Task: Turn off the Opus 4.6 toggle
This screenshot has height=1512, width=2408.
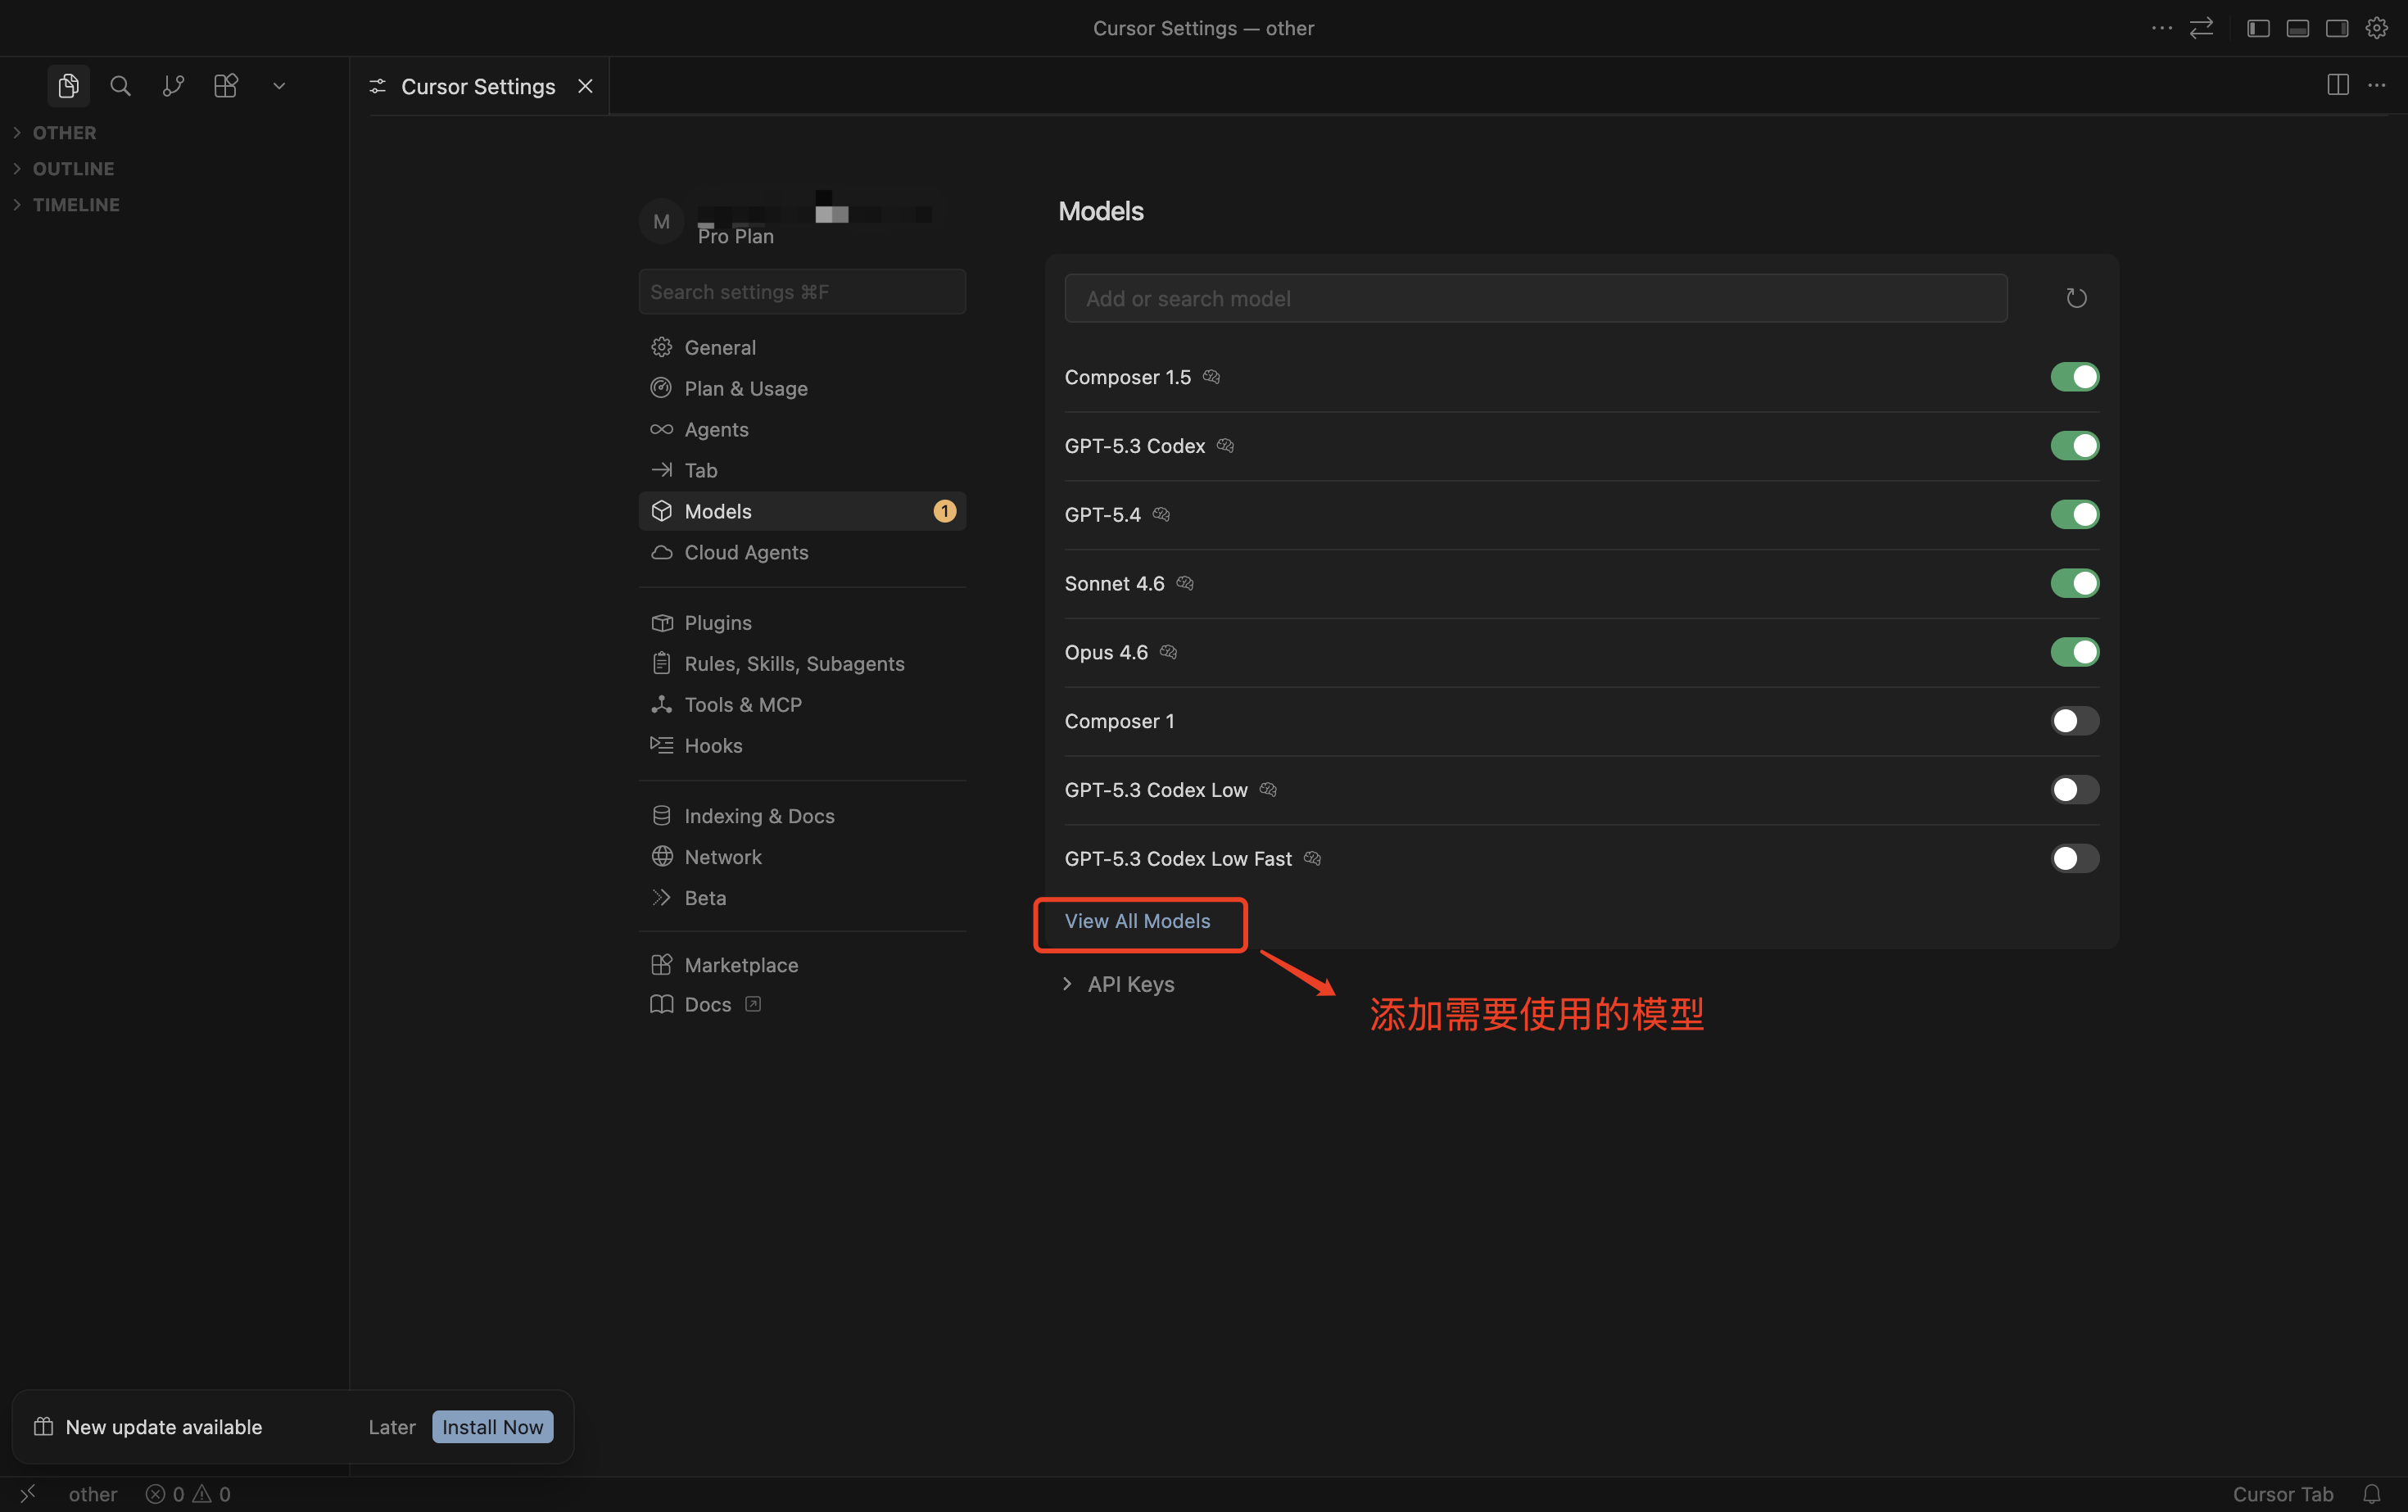Action: pyautogui.click(x=2074, y=652)
